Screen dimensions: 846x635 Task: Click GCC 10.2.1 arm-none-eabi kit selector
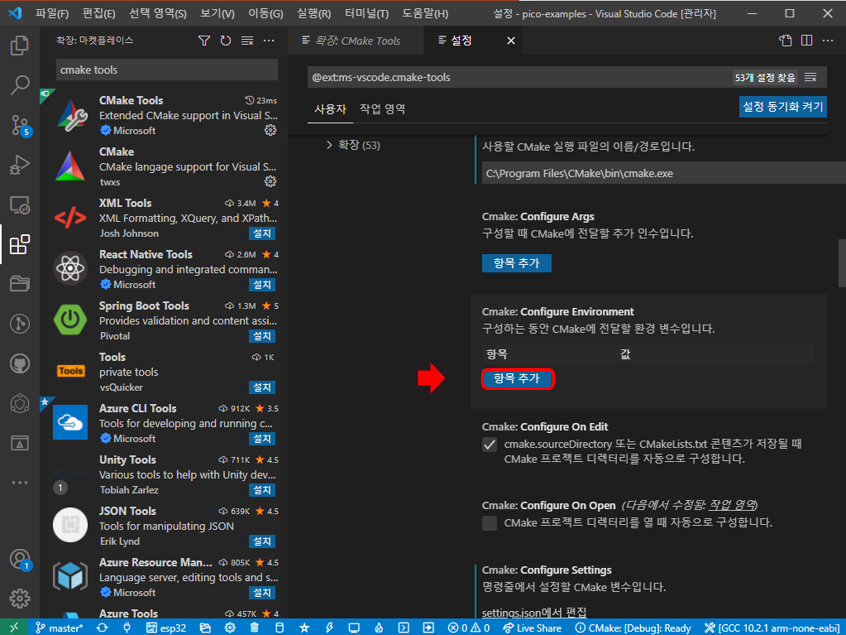pyautogui.click(x=772, y=628)
